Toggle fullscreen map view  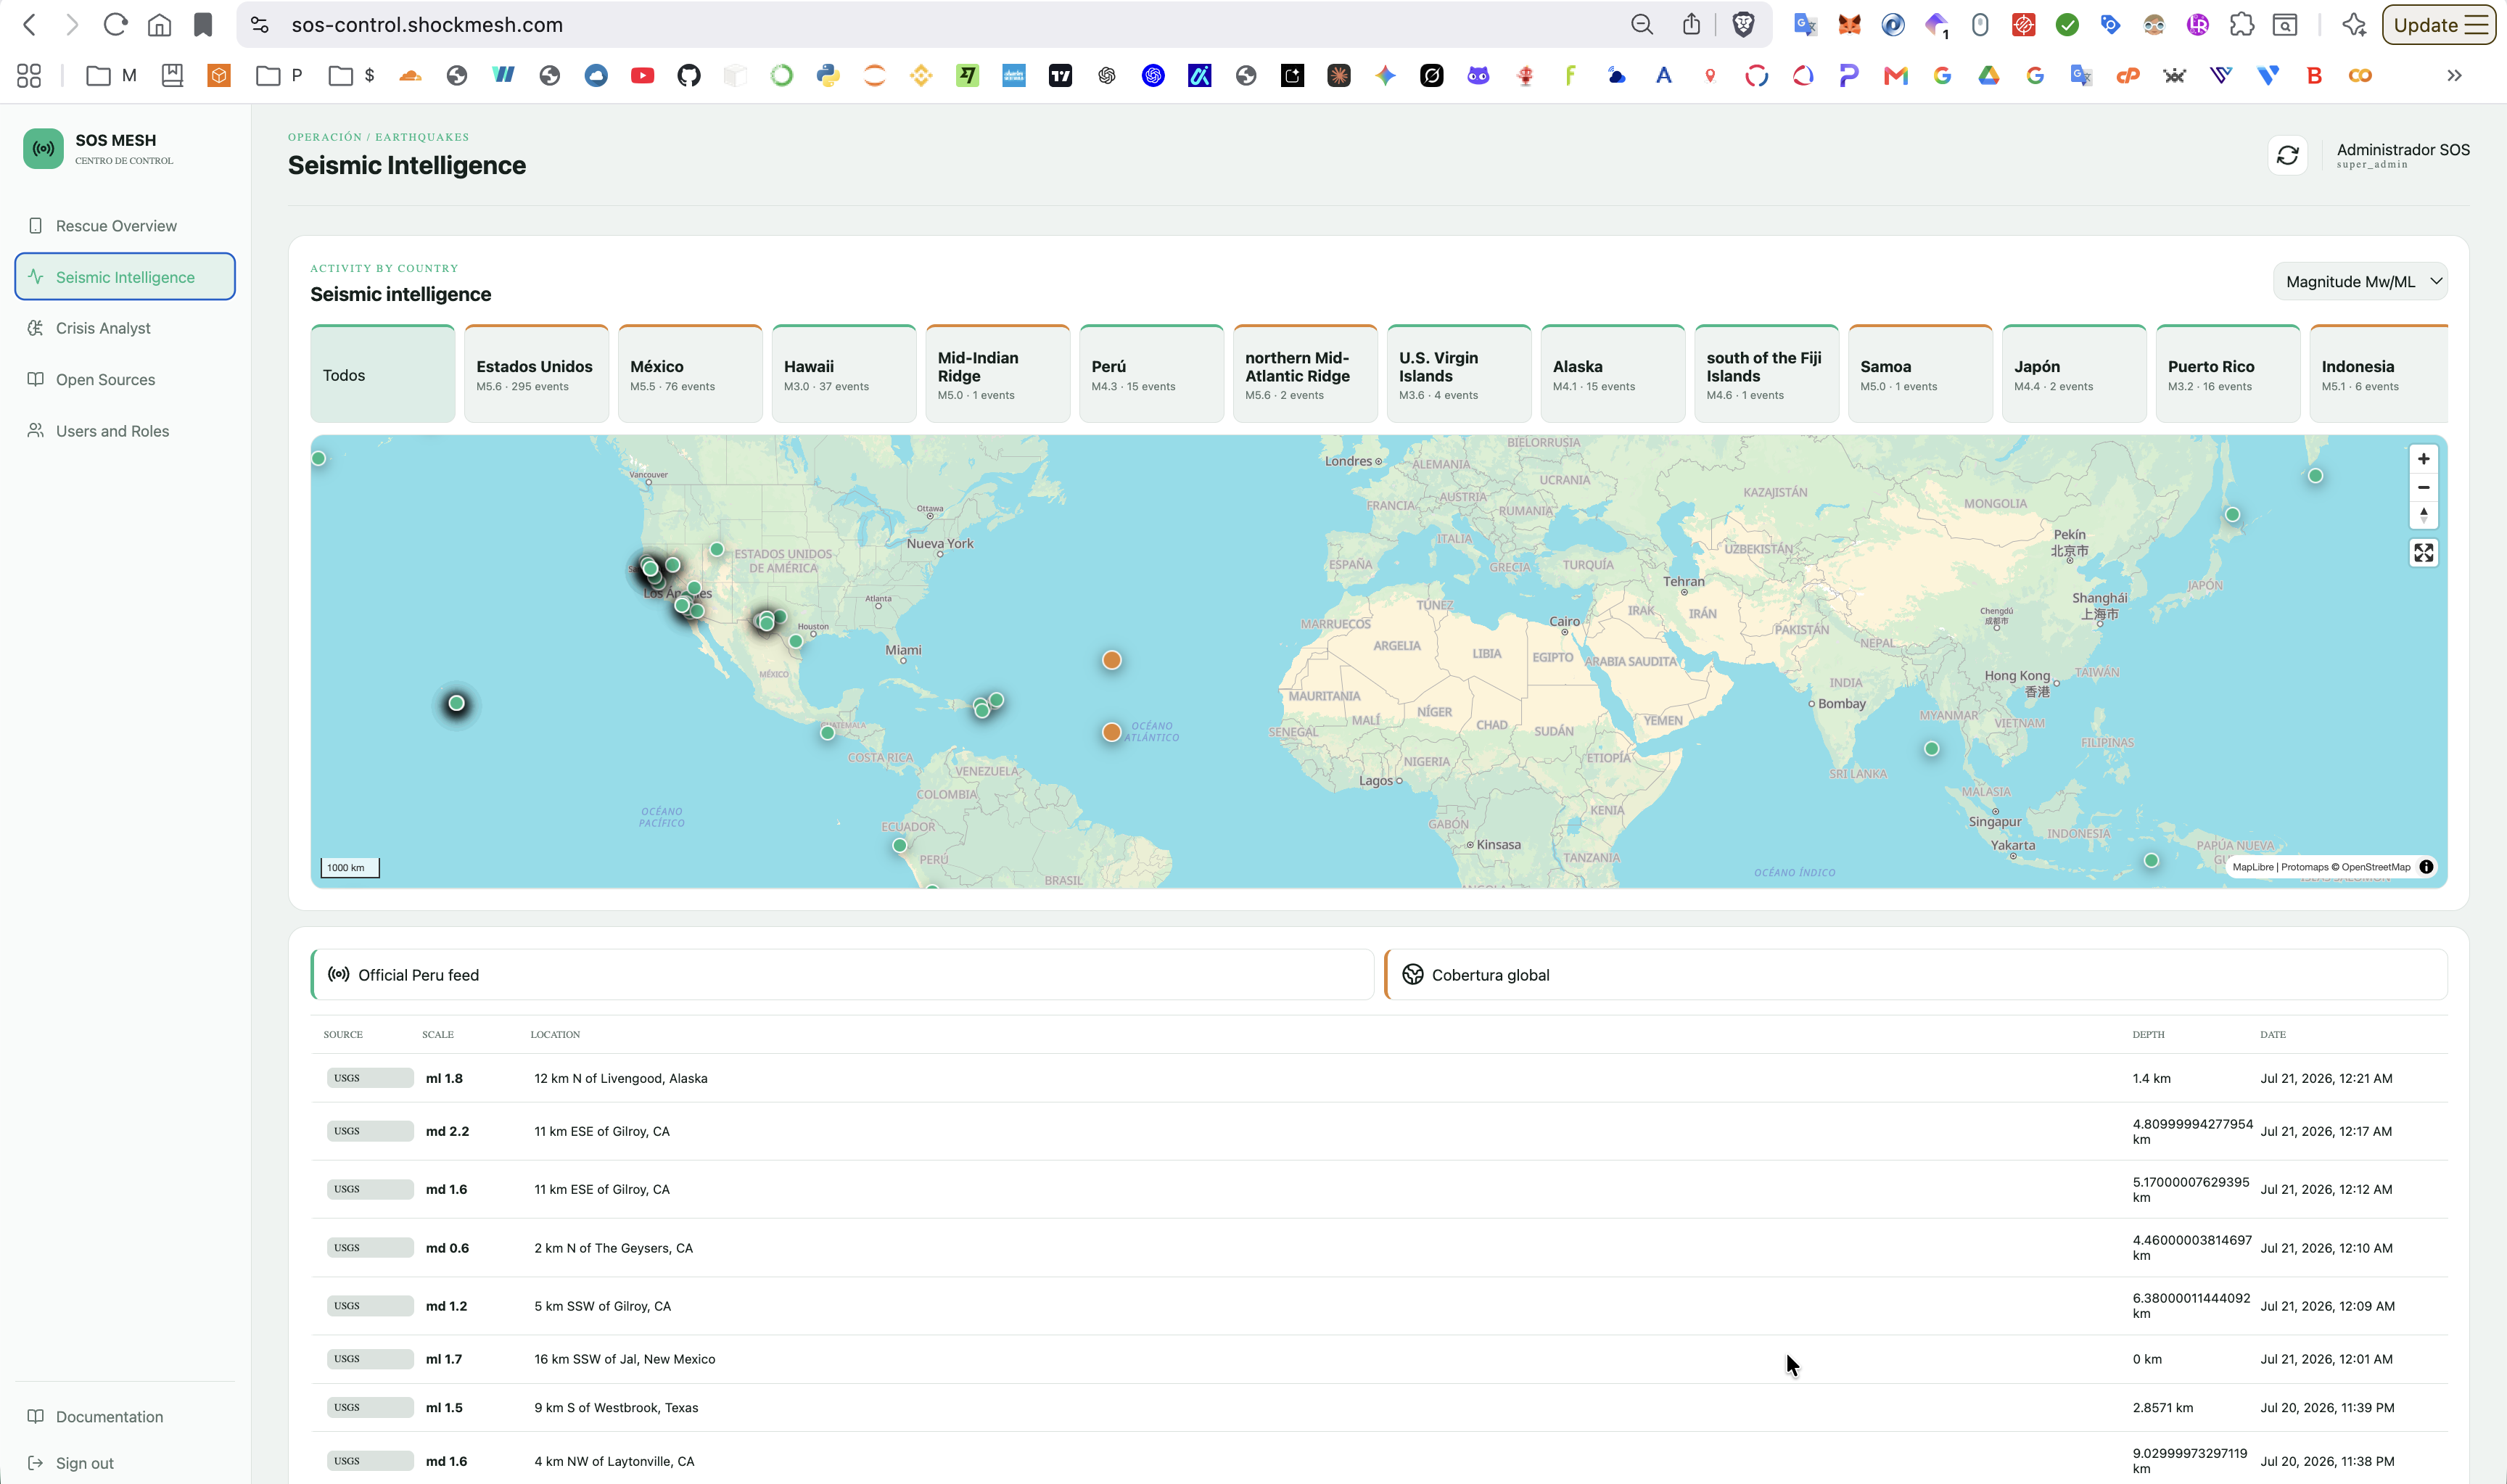2423,553
